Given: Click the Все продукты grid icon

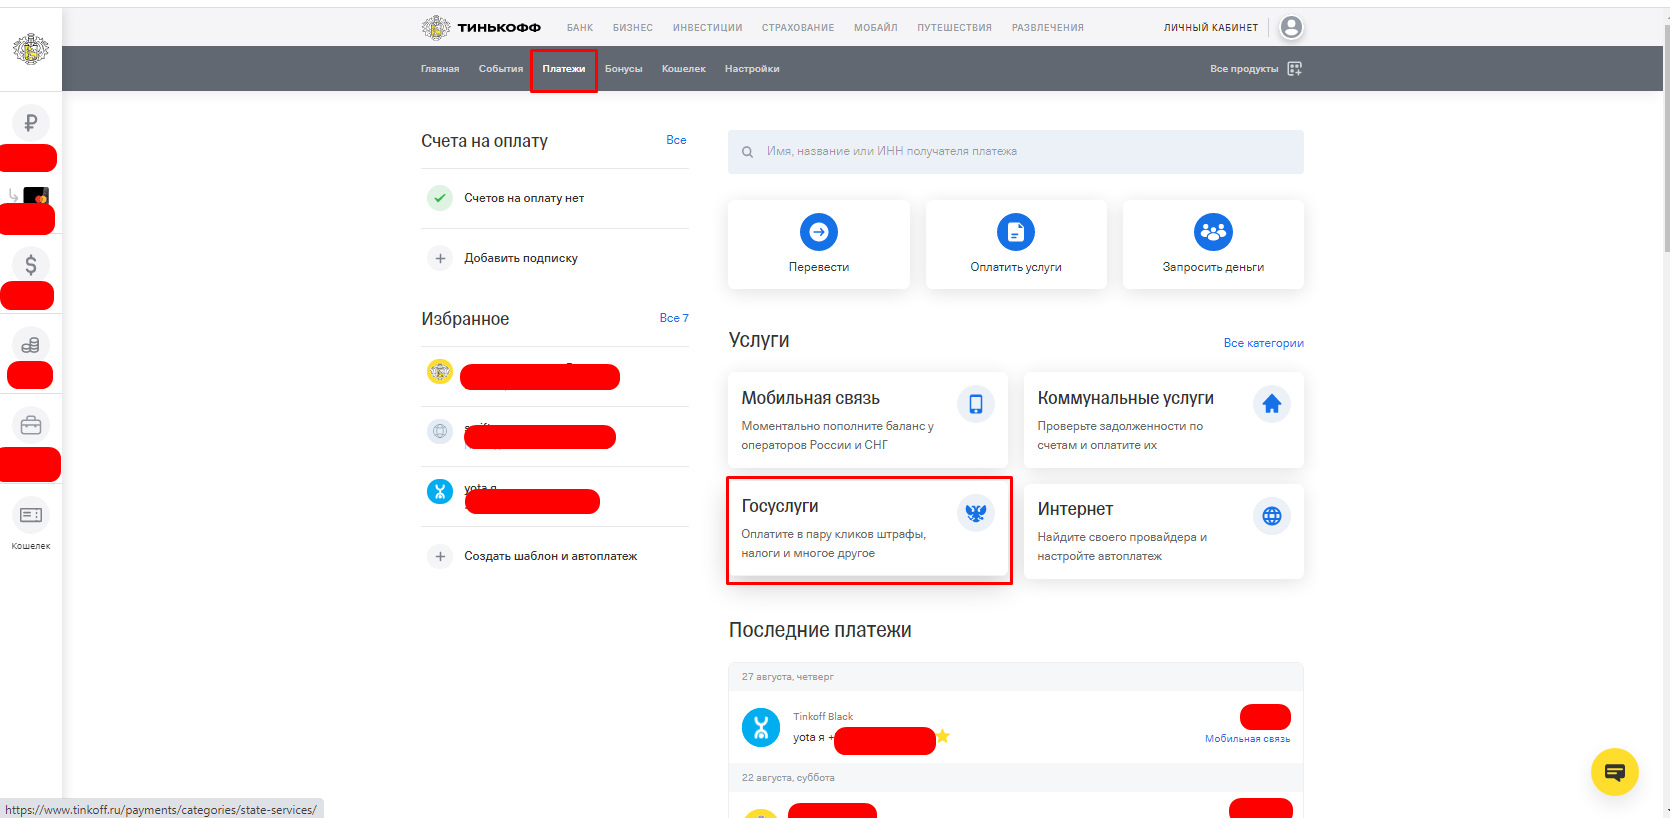Looking at the screenshot, I should (1295, 69).
